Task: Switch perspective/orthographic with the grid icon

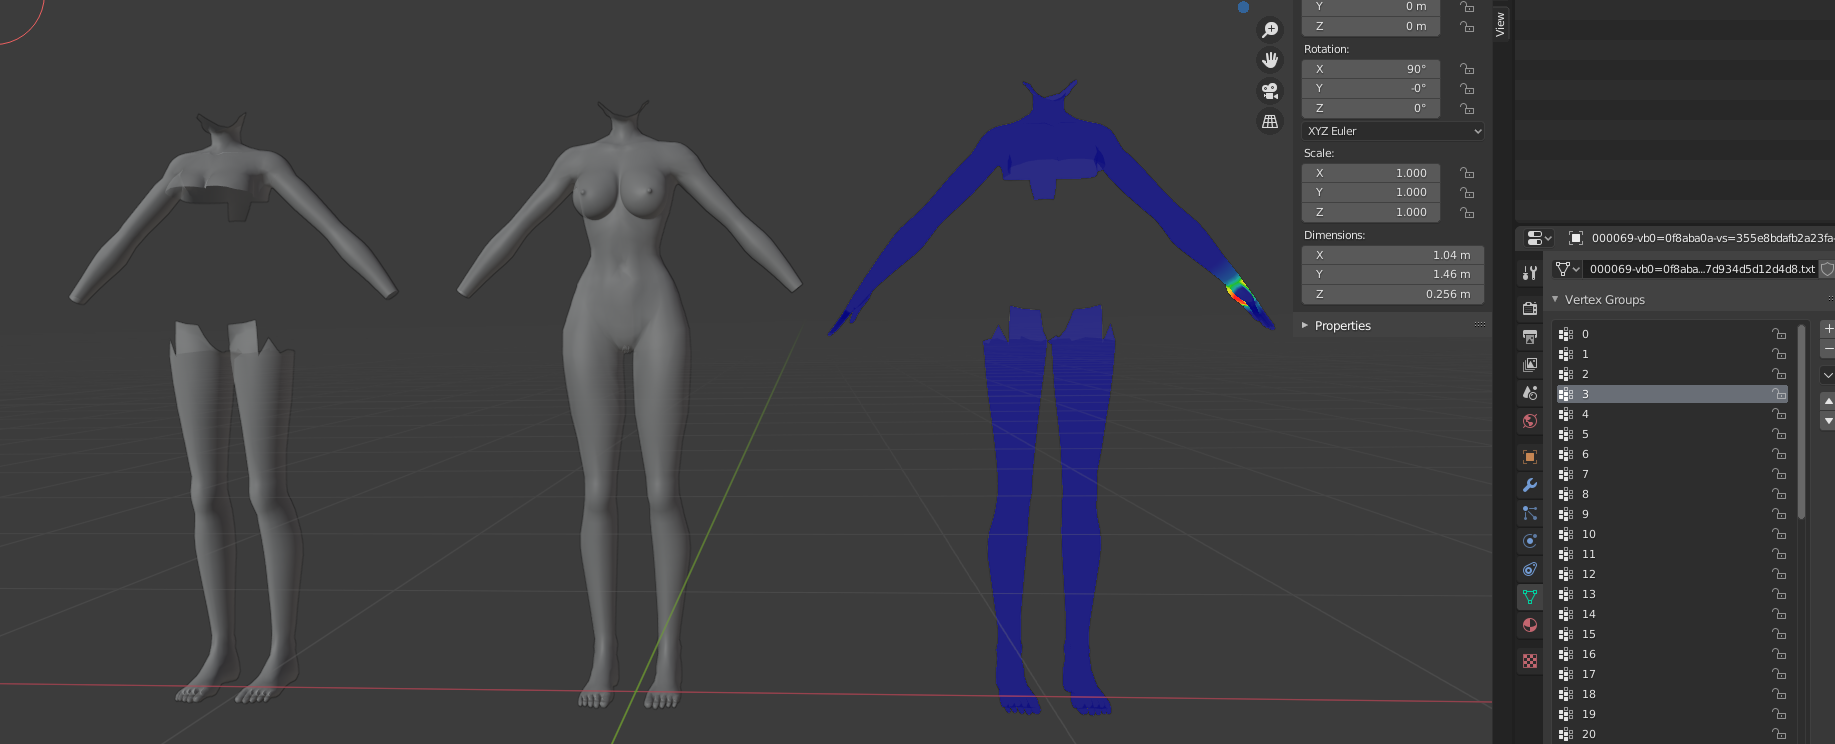Action: coord(1270,121)
